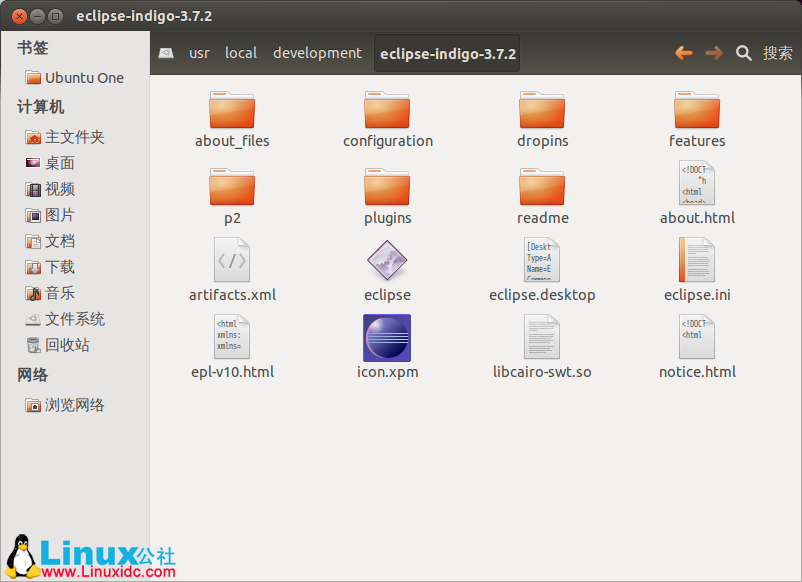Minimize the file manager window
The image size is (802, 582).
(37, 16)
